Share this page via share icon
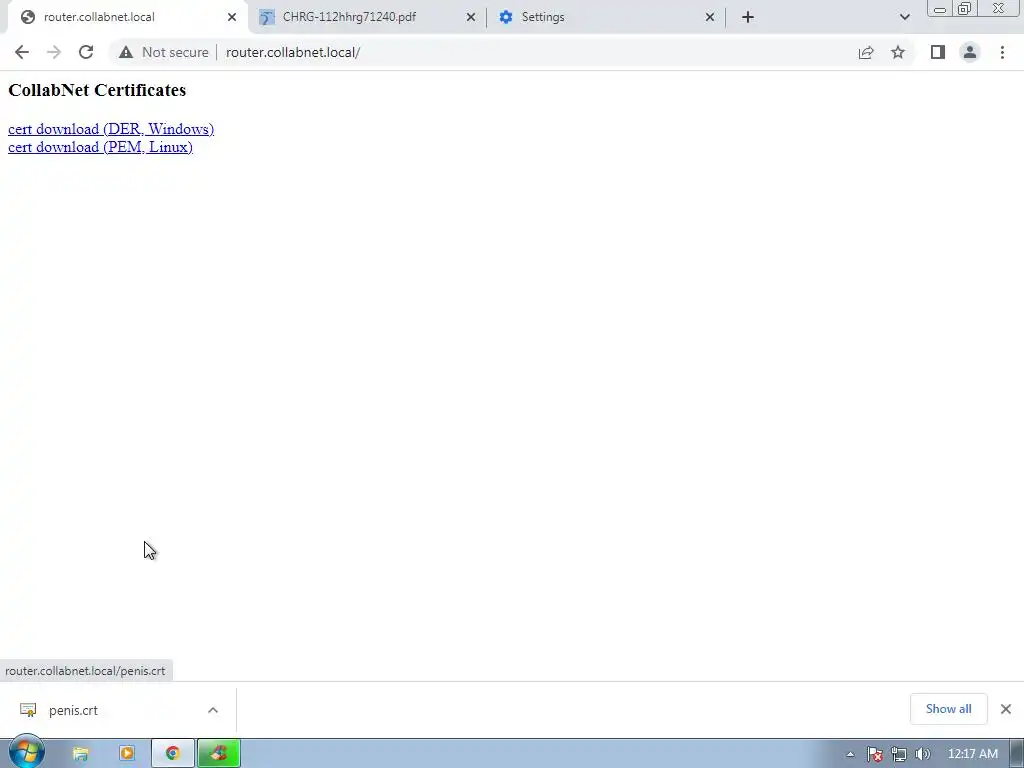The image size is (1024, 768). tap(866, 52)
